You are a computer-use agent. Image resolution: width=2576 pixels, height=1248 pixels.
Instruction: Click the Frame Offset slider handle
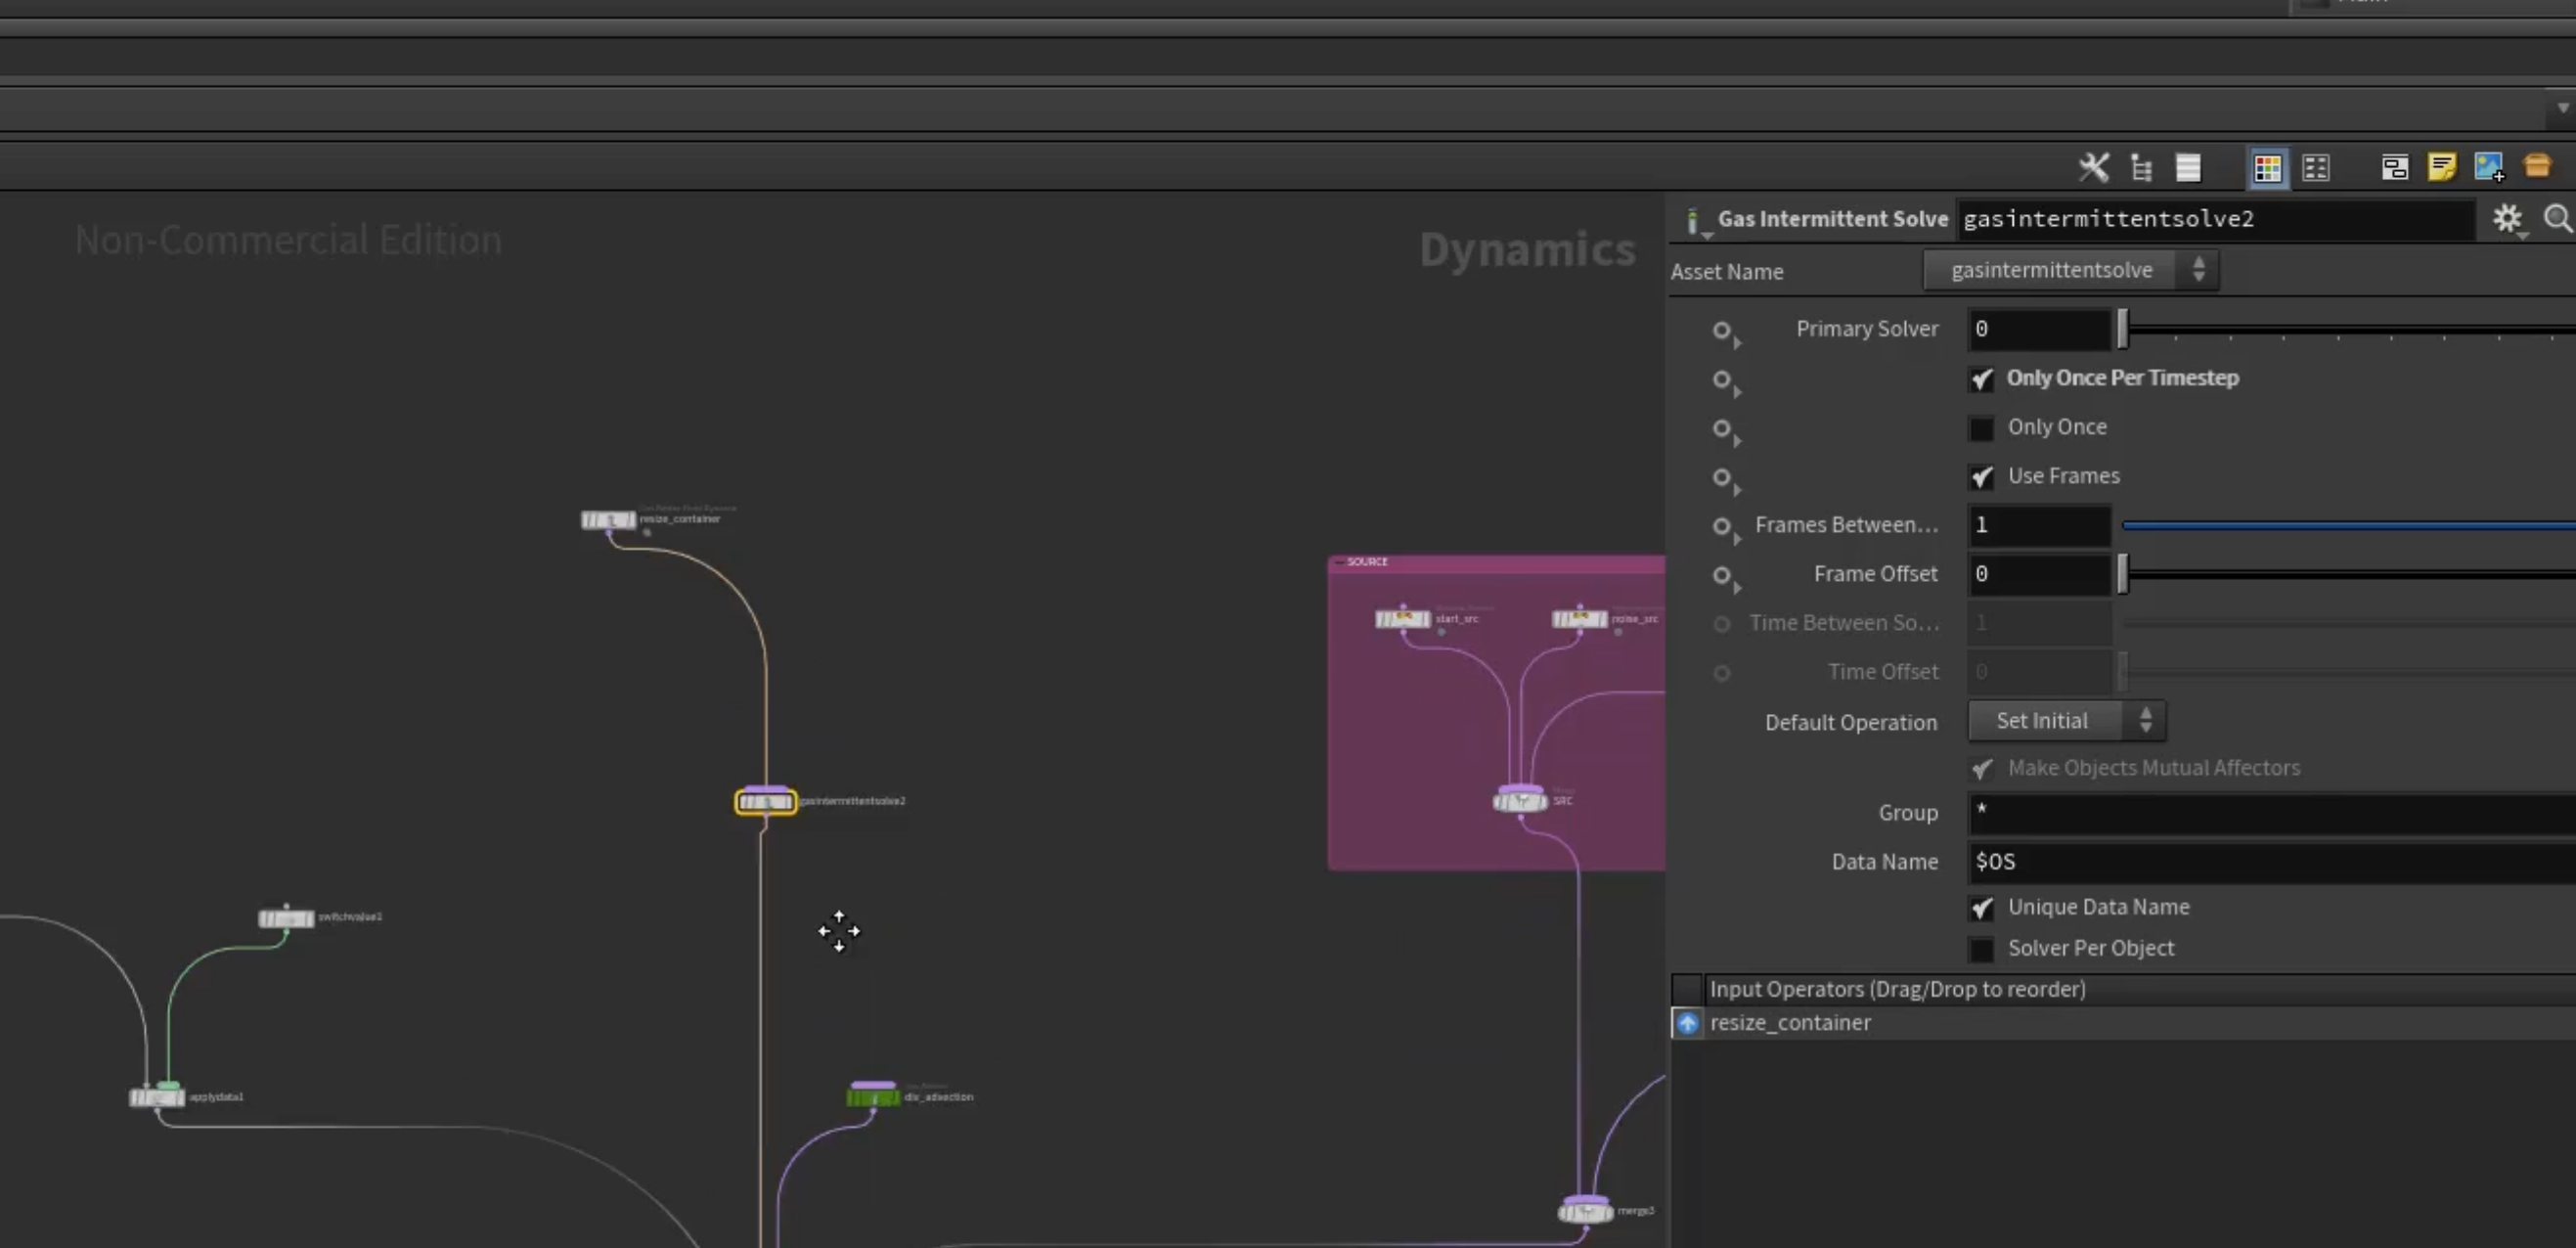tap(2123, 574)
